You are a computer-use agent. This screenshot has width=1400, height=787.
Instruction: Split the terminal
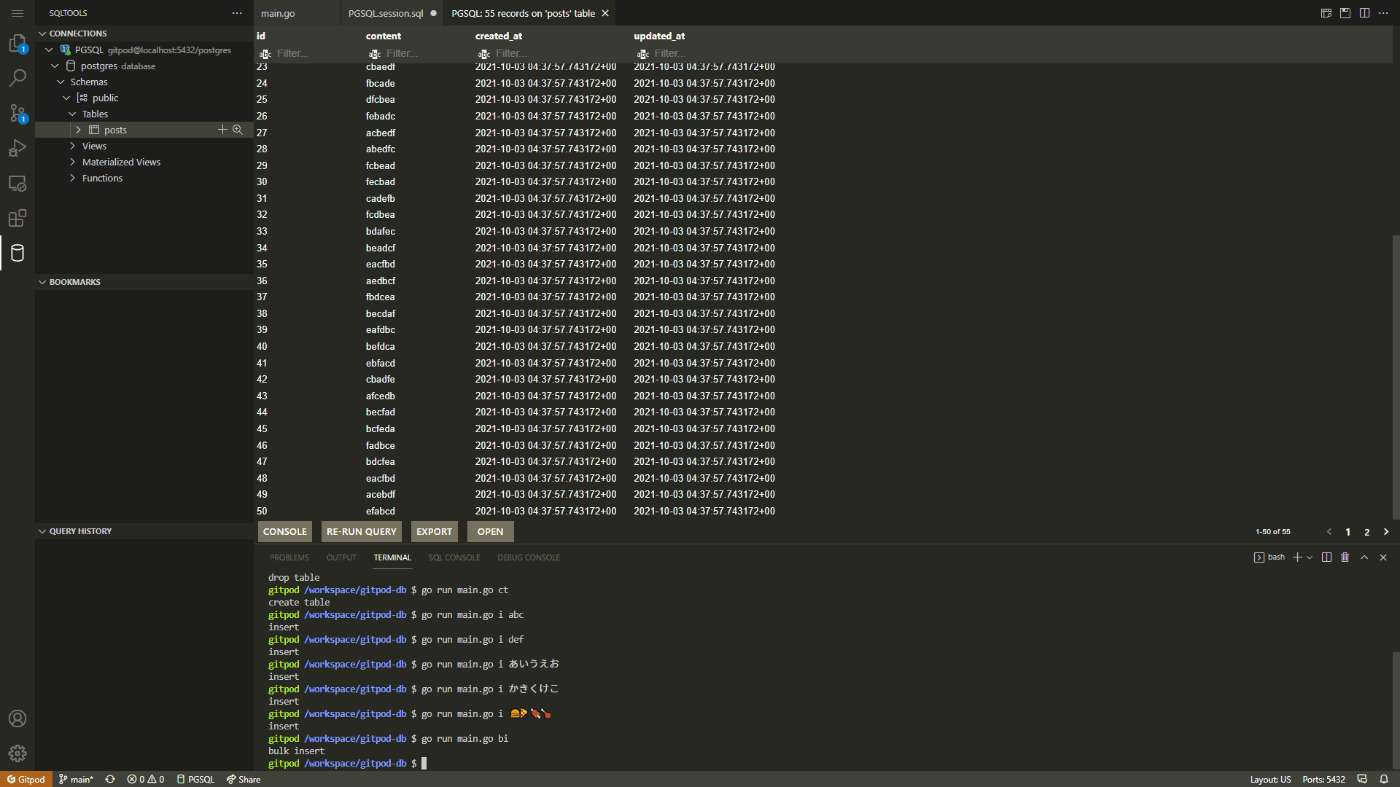(x=1327, y=557)
